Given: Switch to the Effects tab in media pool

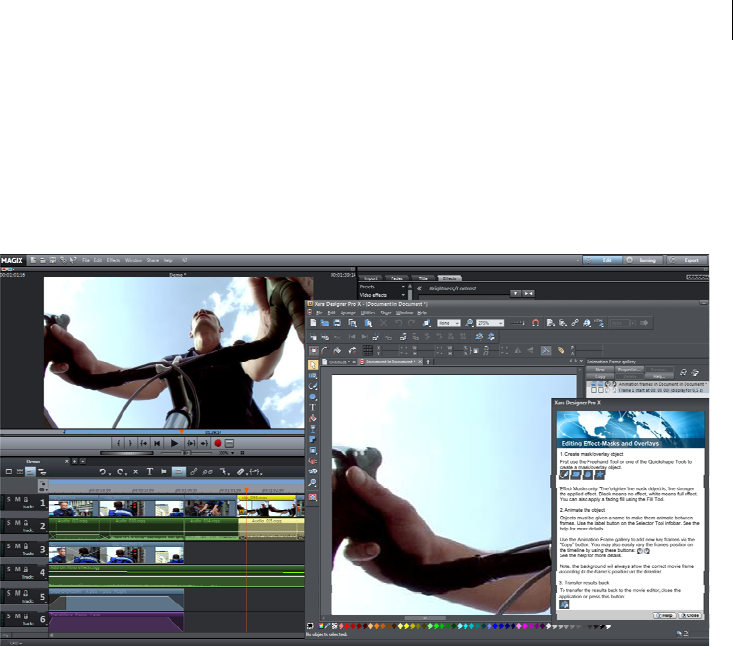Looking at the screenshot, I should point(449,278).
